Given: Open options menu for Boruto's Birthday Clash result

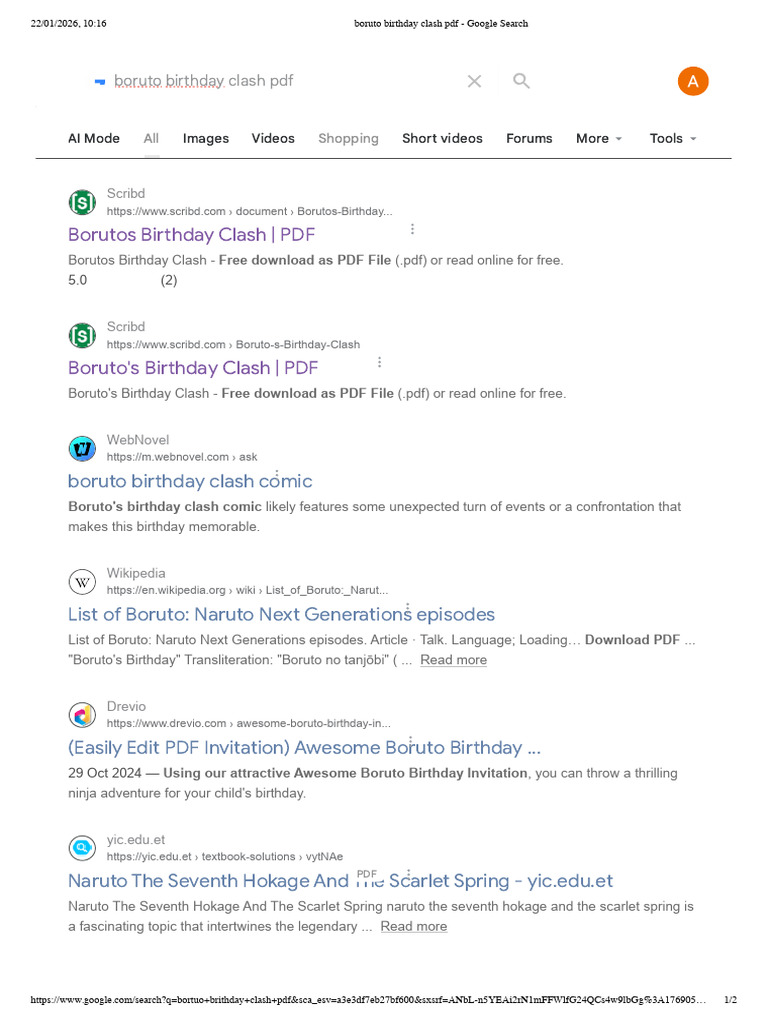Looking at the screenshot, I should pos(379,363).
